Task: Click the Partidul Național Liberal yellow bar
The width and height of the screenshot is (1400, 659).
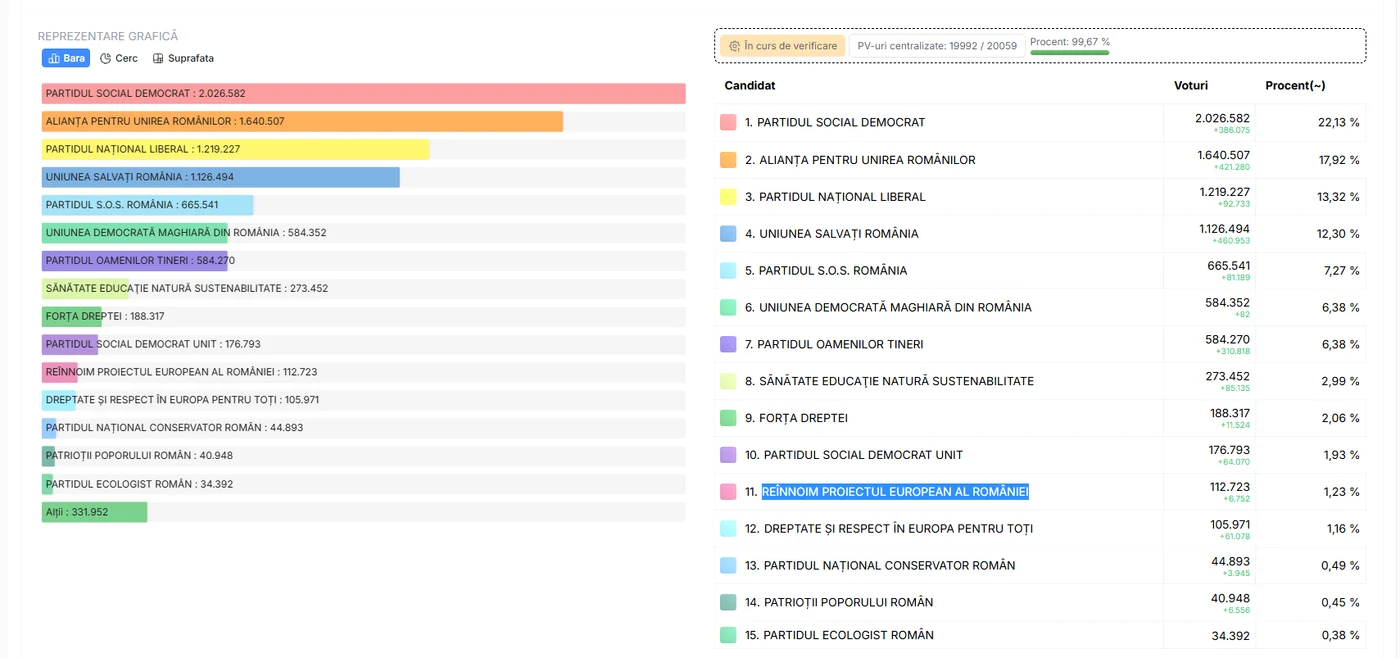Action: coord(236,149)
